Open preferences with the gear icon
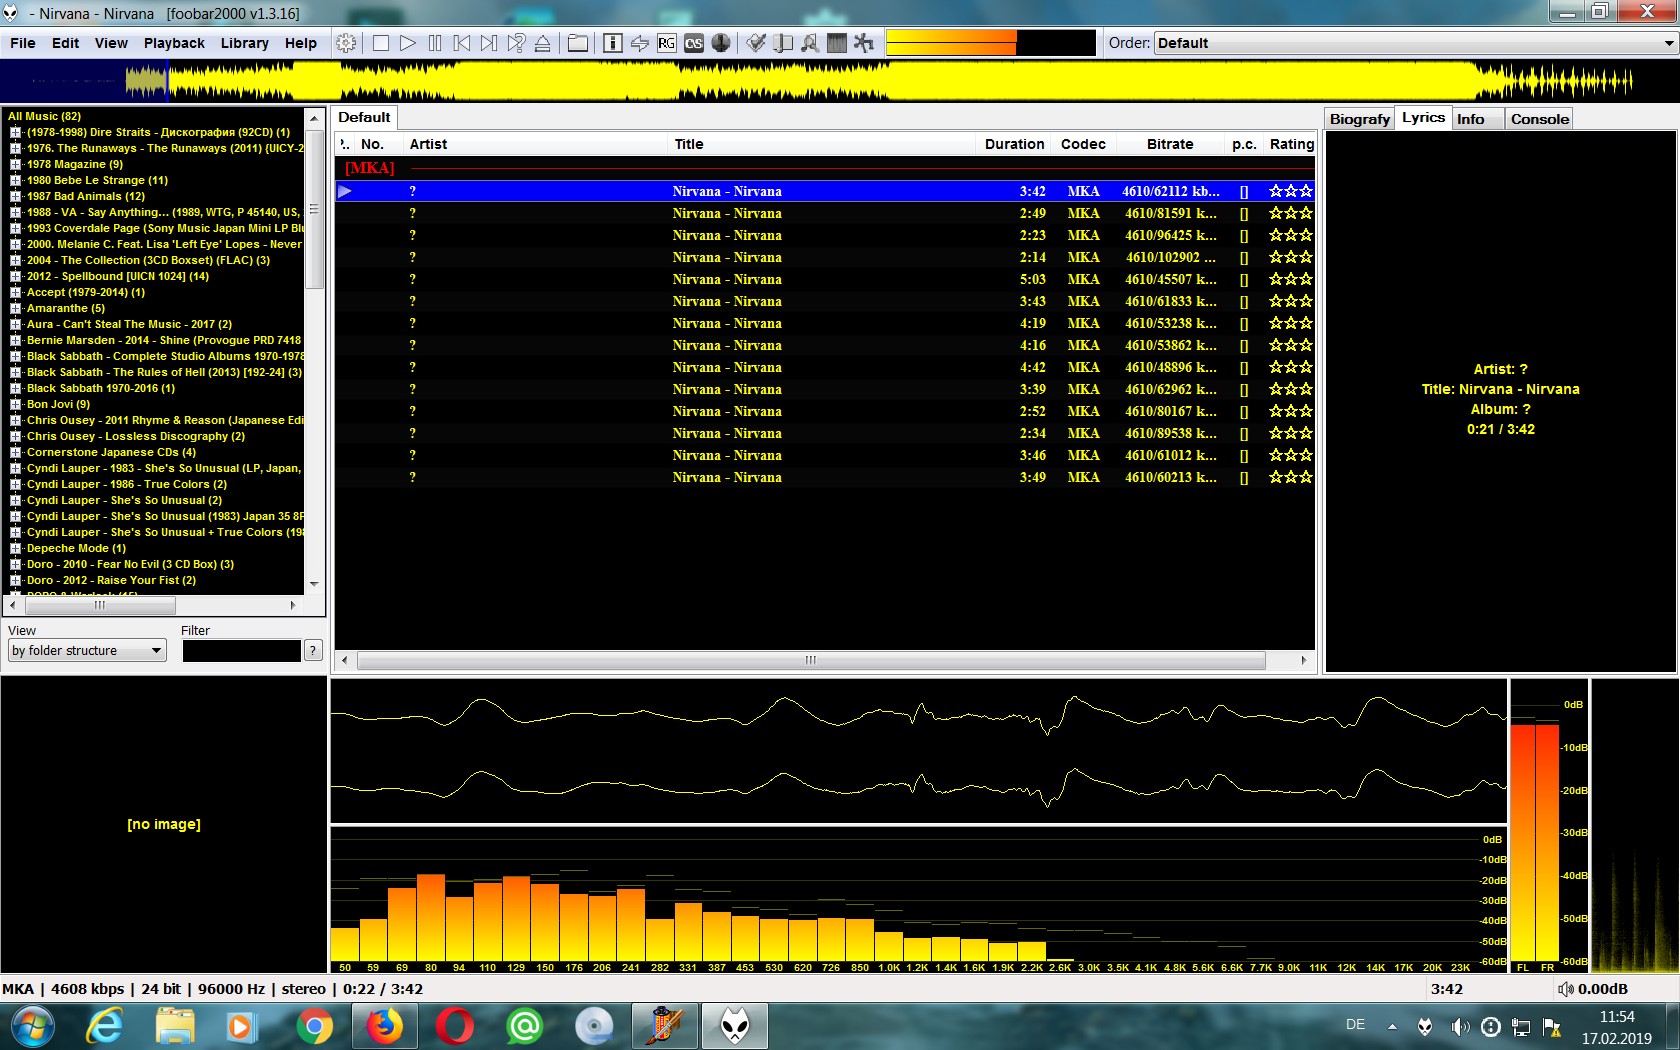The width and height of the screenshot is (1680, 1050). point(346,43)
